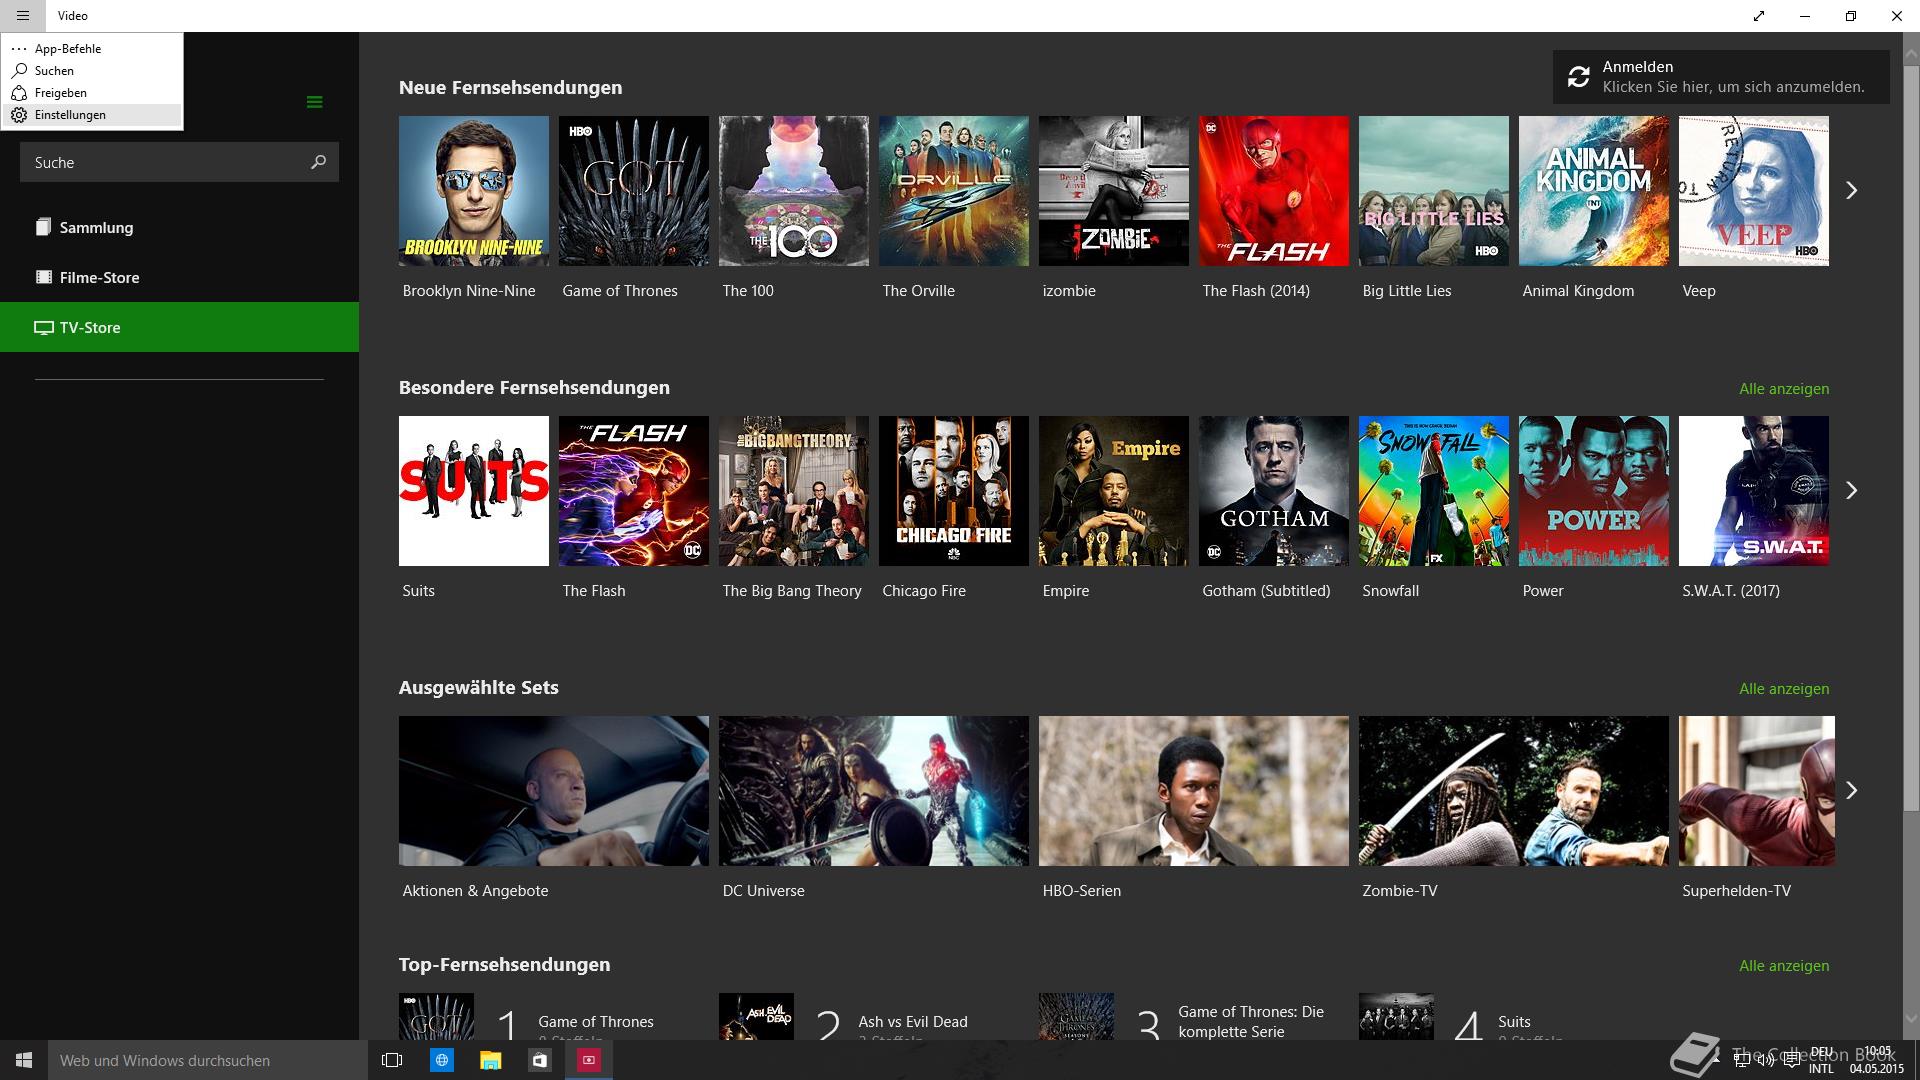This screenshot has width=1920, height=1080.
Task: Open izombie poster
Action: [x=1114, y=191]
